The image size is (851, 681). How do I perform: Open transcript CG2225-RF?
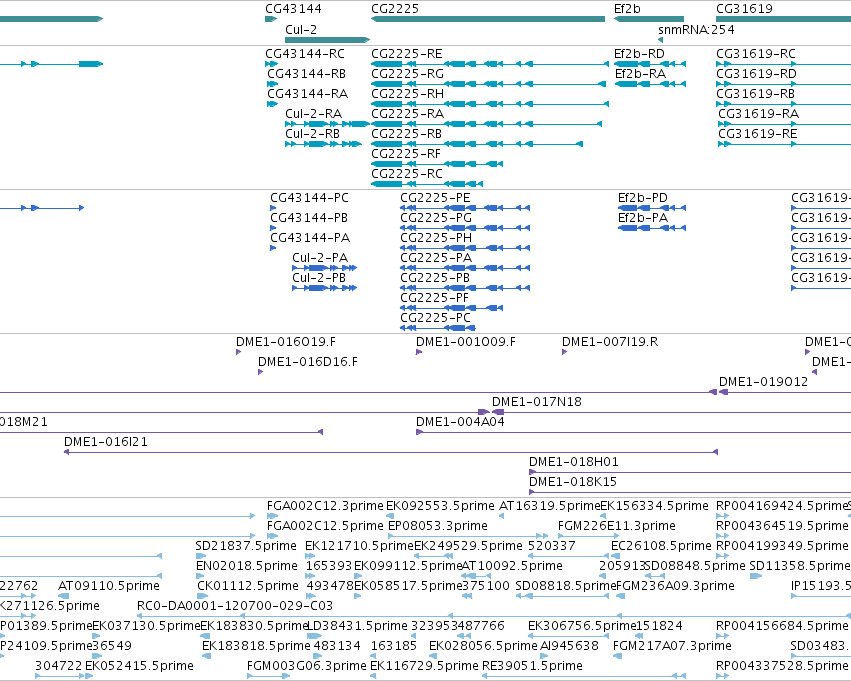click(x=406, y=154)
